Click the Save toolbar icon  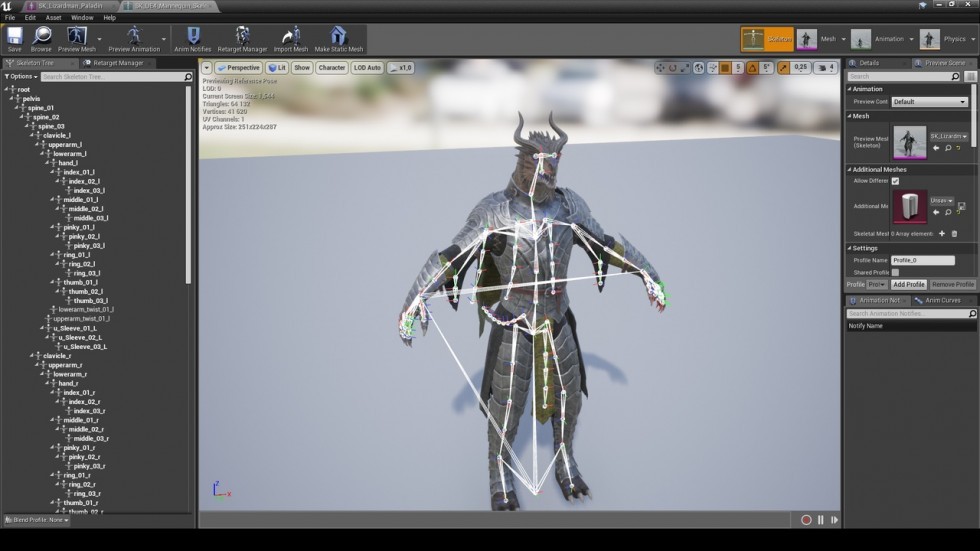click(14, 39)
